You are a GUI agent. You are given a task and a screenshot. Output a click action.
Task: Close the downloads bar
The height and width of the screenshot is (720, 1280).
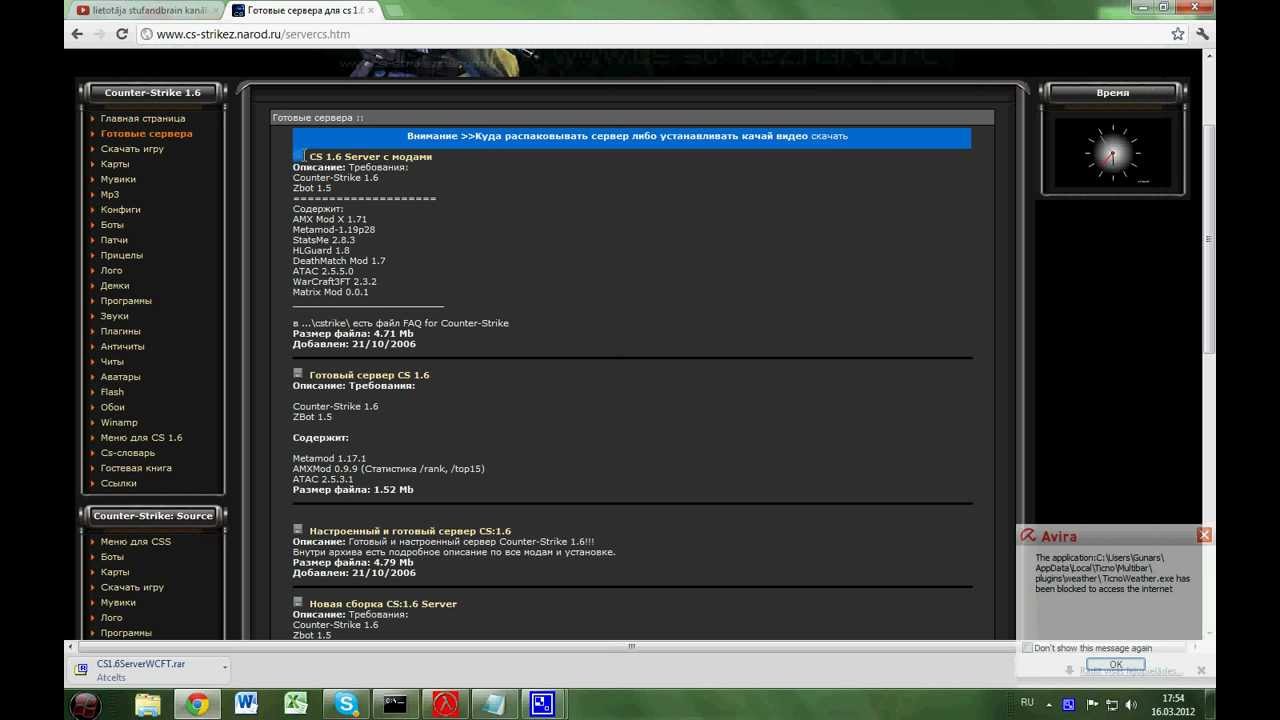1201,670
